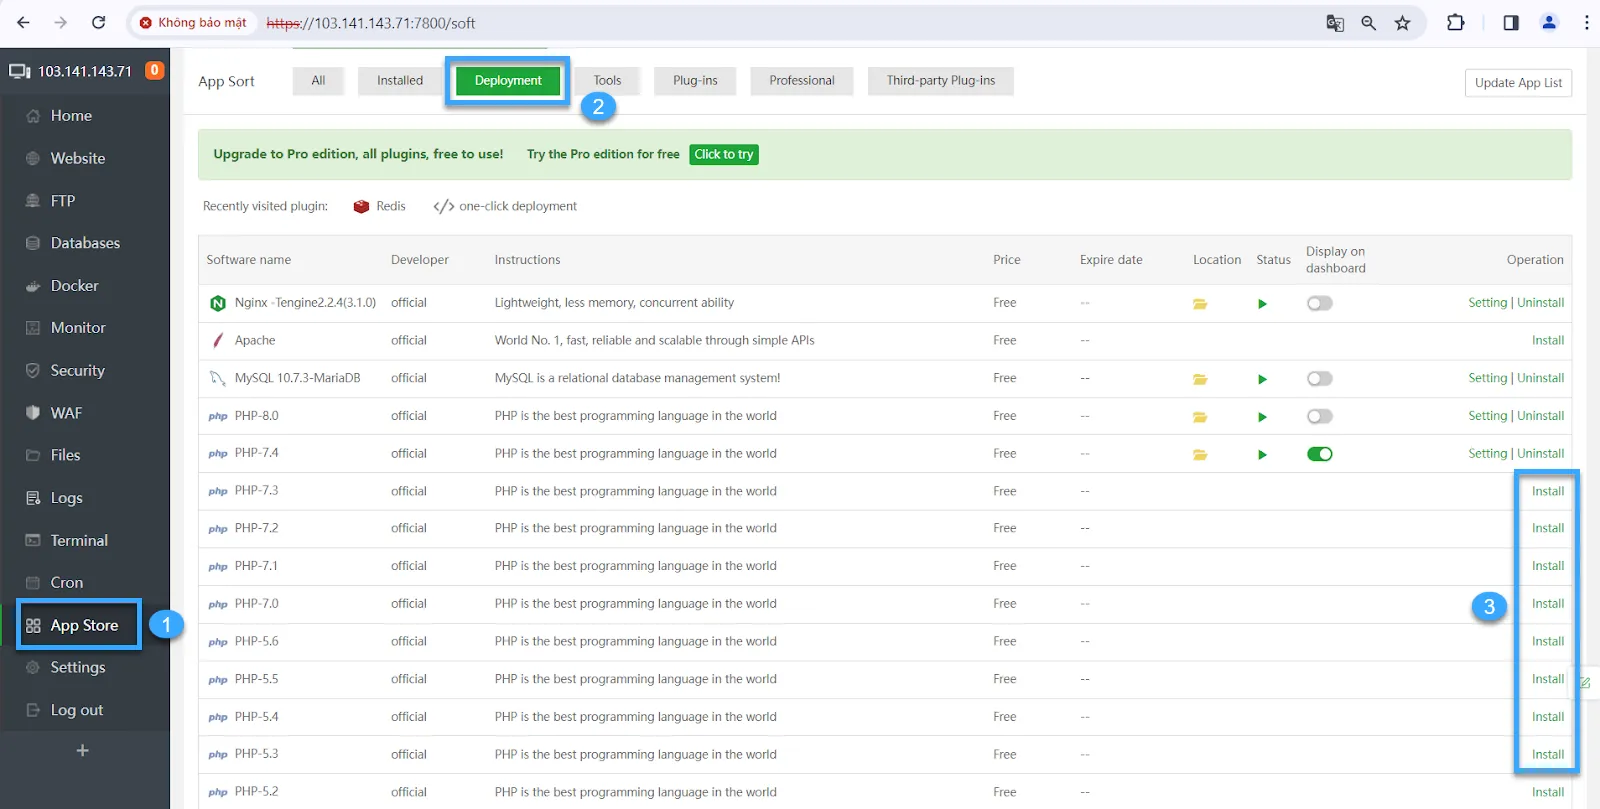
Task: Open the Third-party Plug-ins tab
Action: coord(941,81)
